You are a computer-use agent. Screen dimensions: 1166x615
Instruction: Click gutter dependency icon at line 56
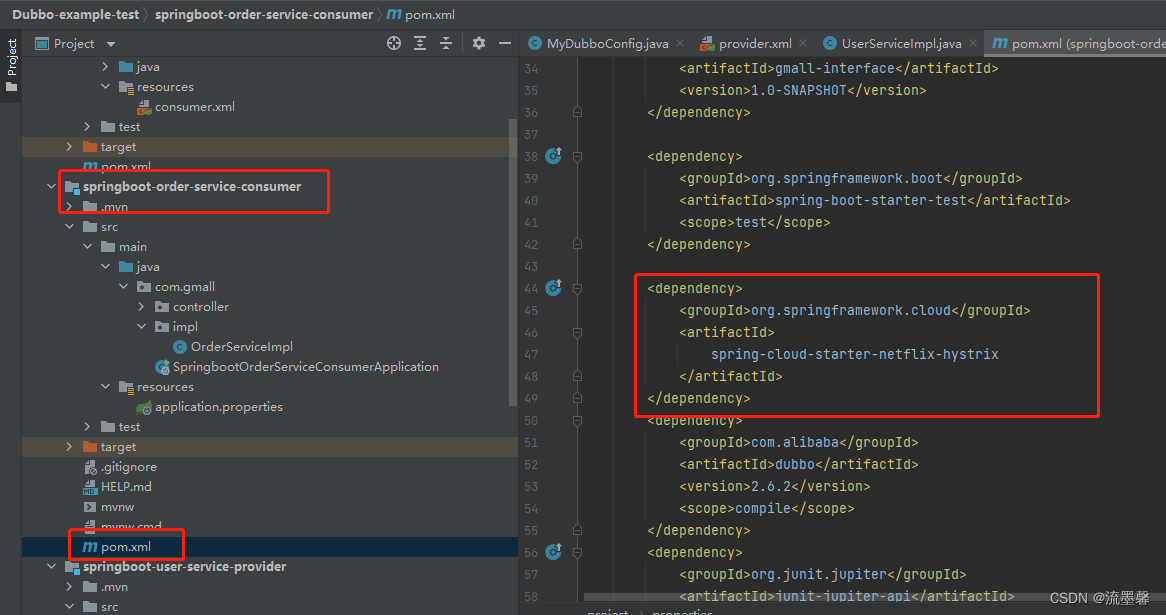[554, 552]
